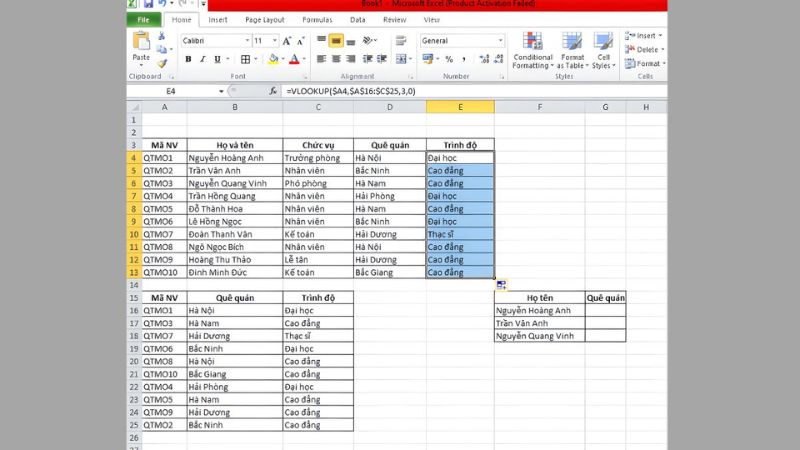Click the Save icon in quick access toolbar
This screenshot has height=450, width=800.
pyautogui.click(x=148, y=4)
